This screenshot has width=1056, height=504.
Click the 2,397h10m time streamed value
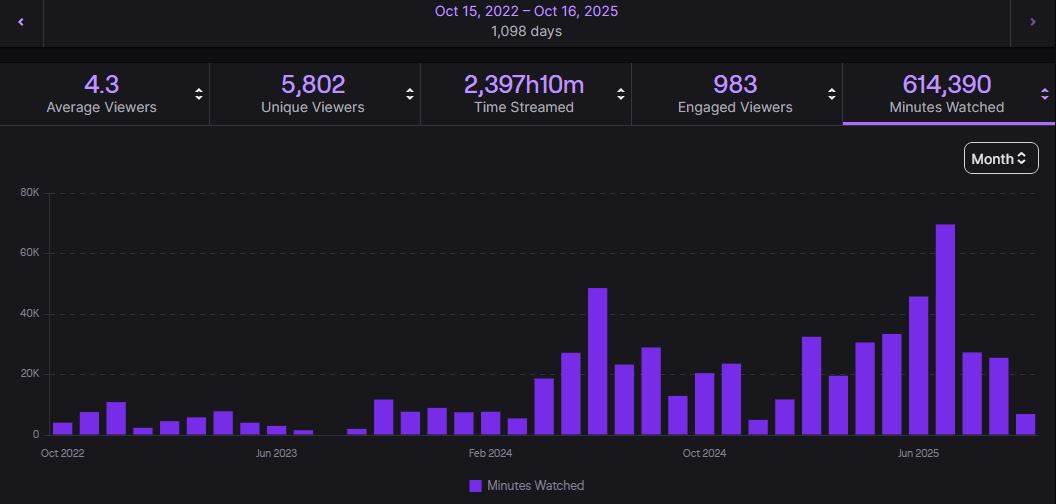click(x=524, y=85)
